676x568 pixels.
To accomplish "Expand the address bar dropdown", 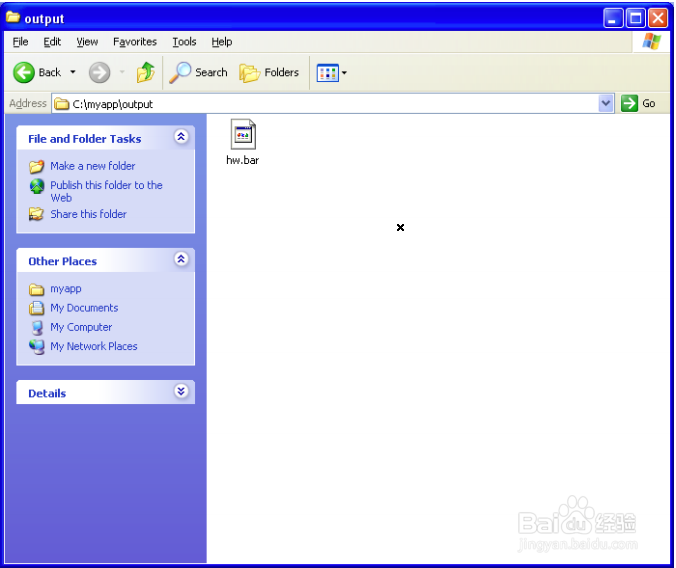I will tap(606, 104).
